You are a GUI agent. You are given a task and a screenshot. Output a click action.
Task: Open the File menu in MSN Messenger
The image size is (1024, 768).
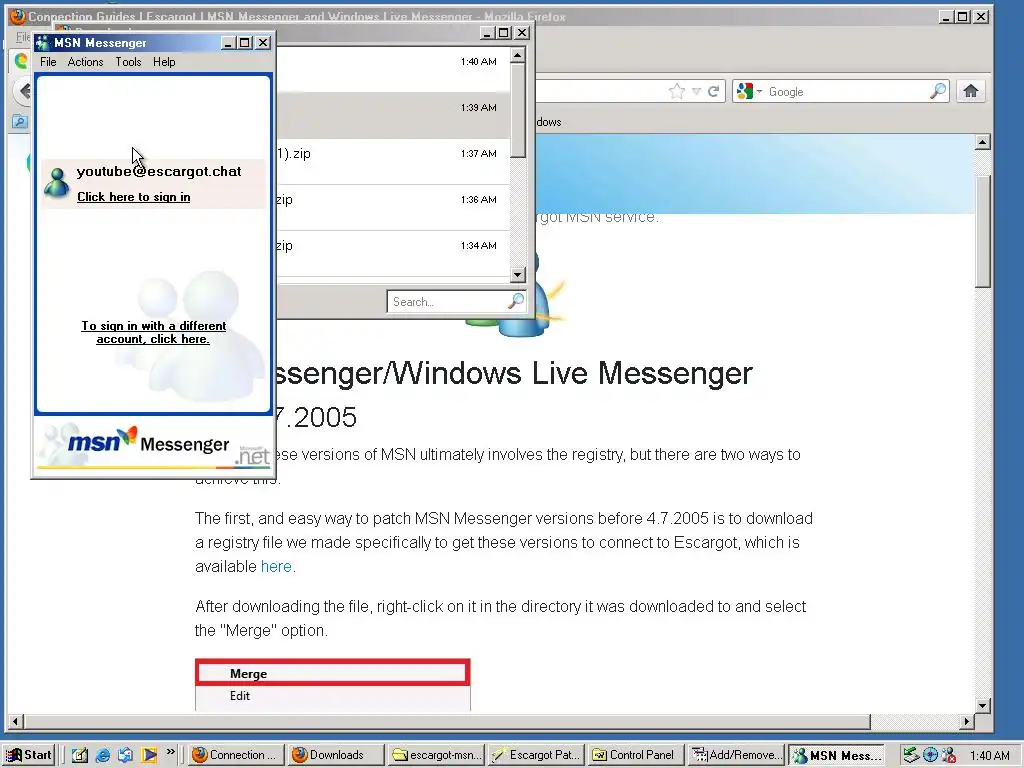(48, 62)
